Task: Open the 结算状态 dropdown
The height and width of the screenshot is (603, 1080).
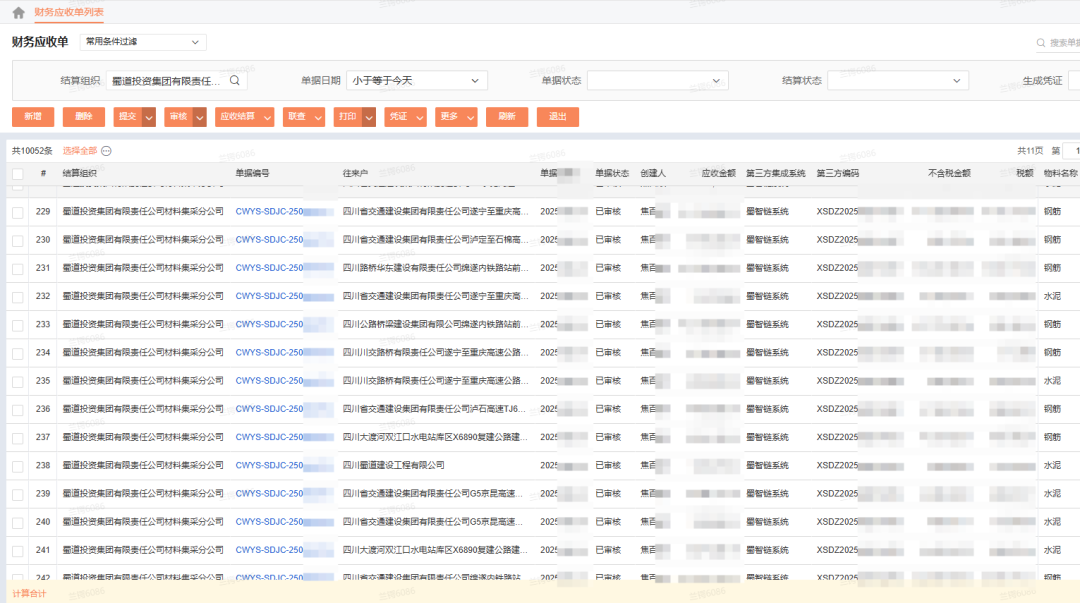Action: click(898, 81)
